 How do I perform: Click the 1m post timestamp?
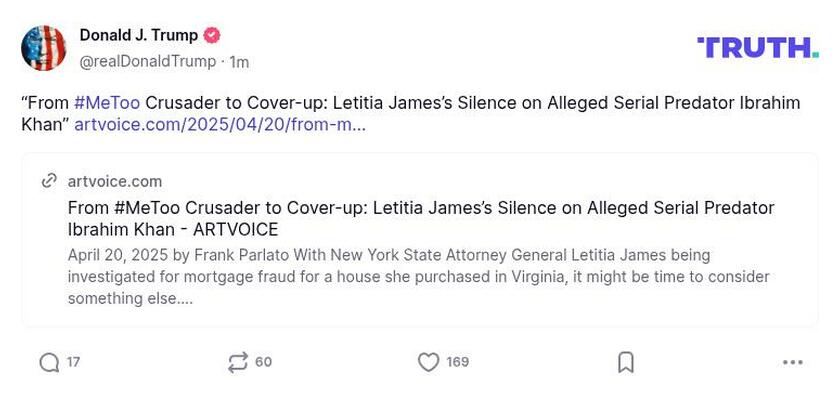pos(239,62)
